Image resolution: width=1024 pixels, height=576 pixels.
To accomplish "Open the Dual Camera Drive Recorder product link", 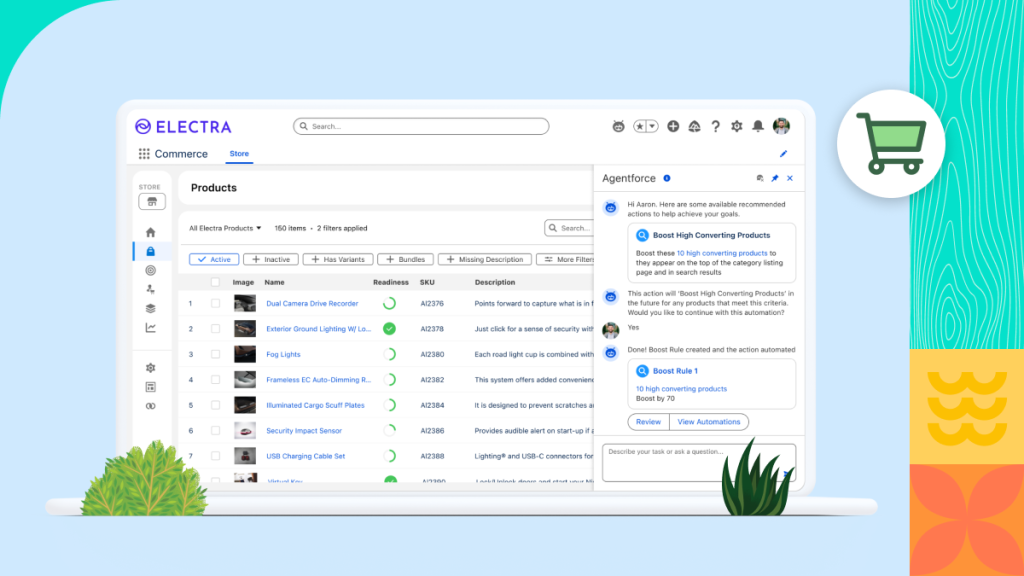I will point(312,304).
